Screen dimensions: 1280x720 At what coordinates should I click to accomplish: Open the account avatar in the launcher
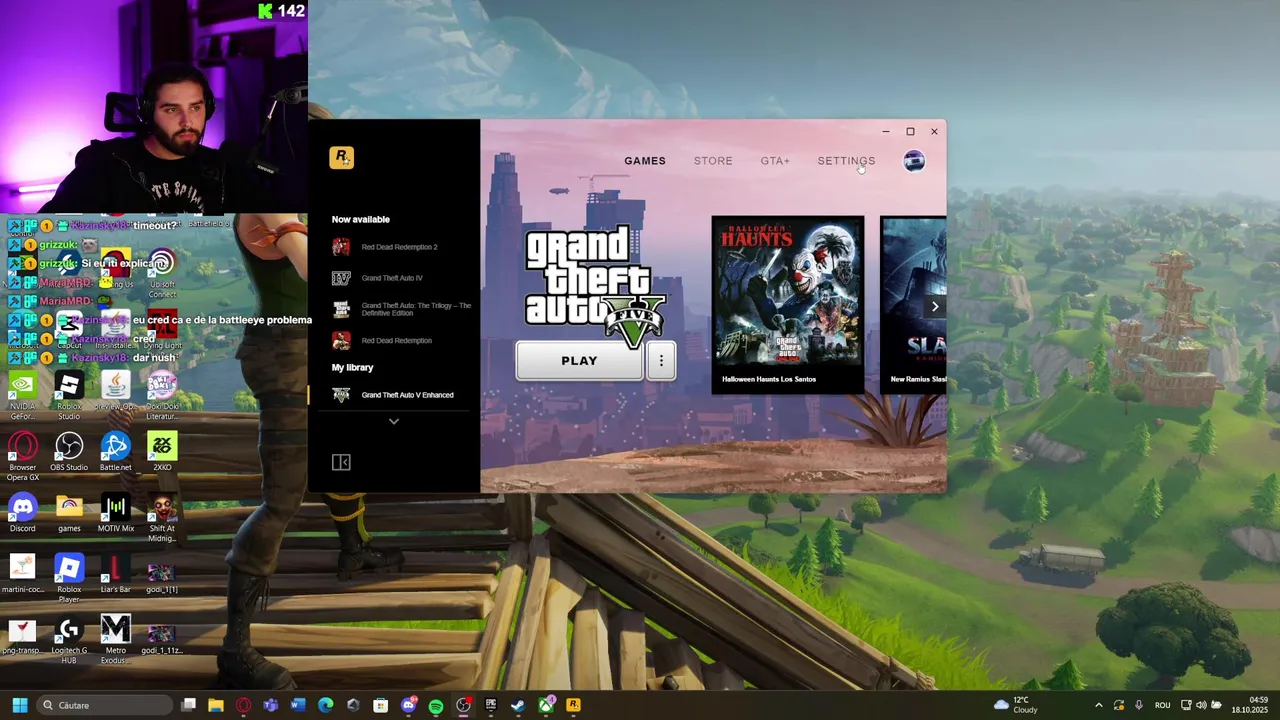point(914,161)
